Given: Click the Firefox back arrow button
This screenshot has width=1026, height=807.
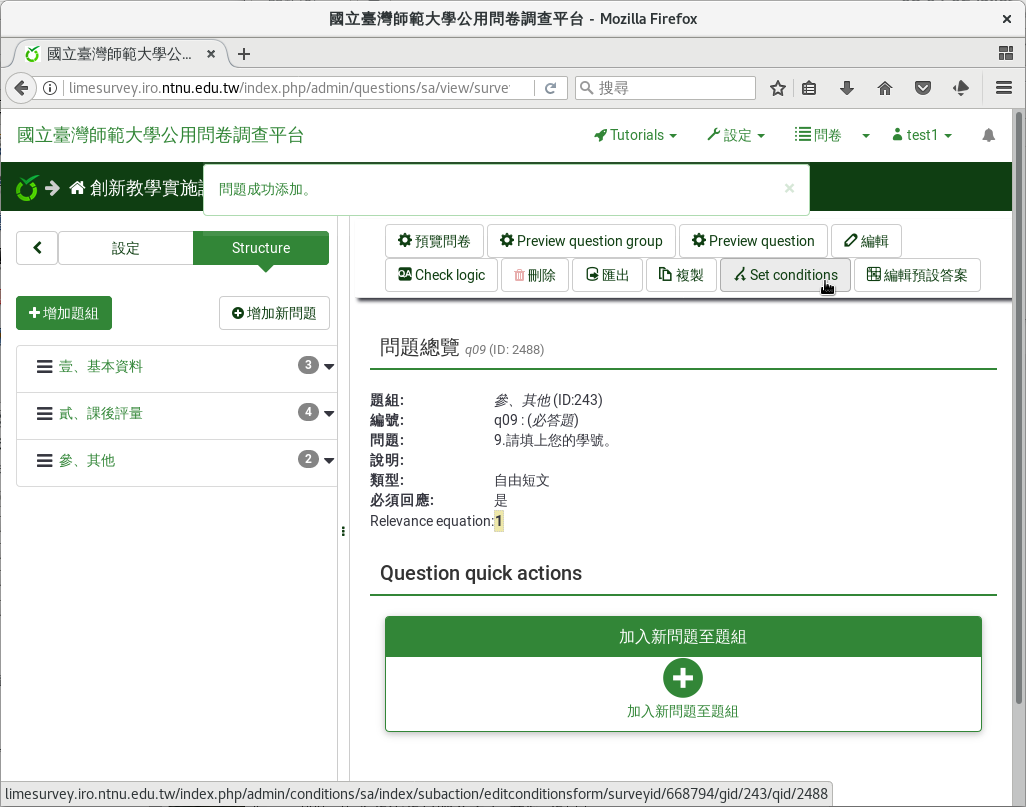Looking at the screenshot, I should click(x=21, y=88).
